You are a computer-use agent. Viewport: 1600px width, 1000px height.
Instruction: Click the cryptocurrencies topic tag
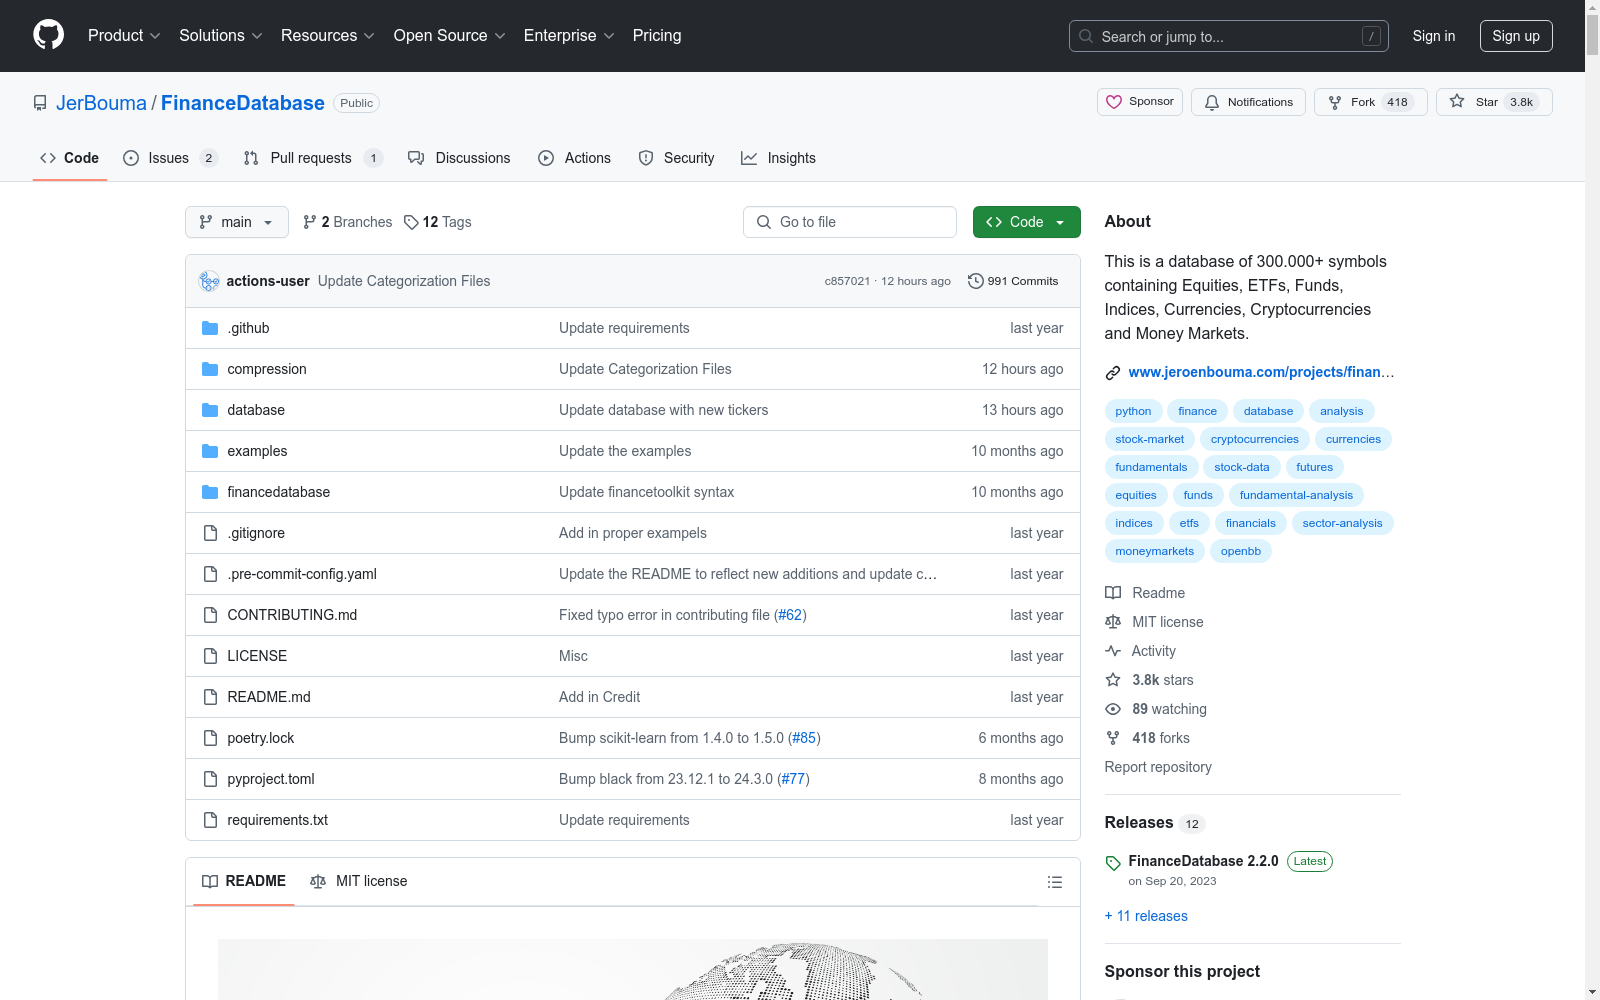click(1254, 439)
